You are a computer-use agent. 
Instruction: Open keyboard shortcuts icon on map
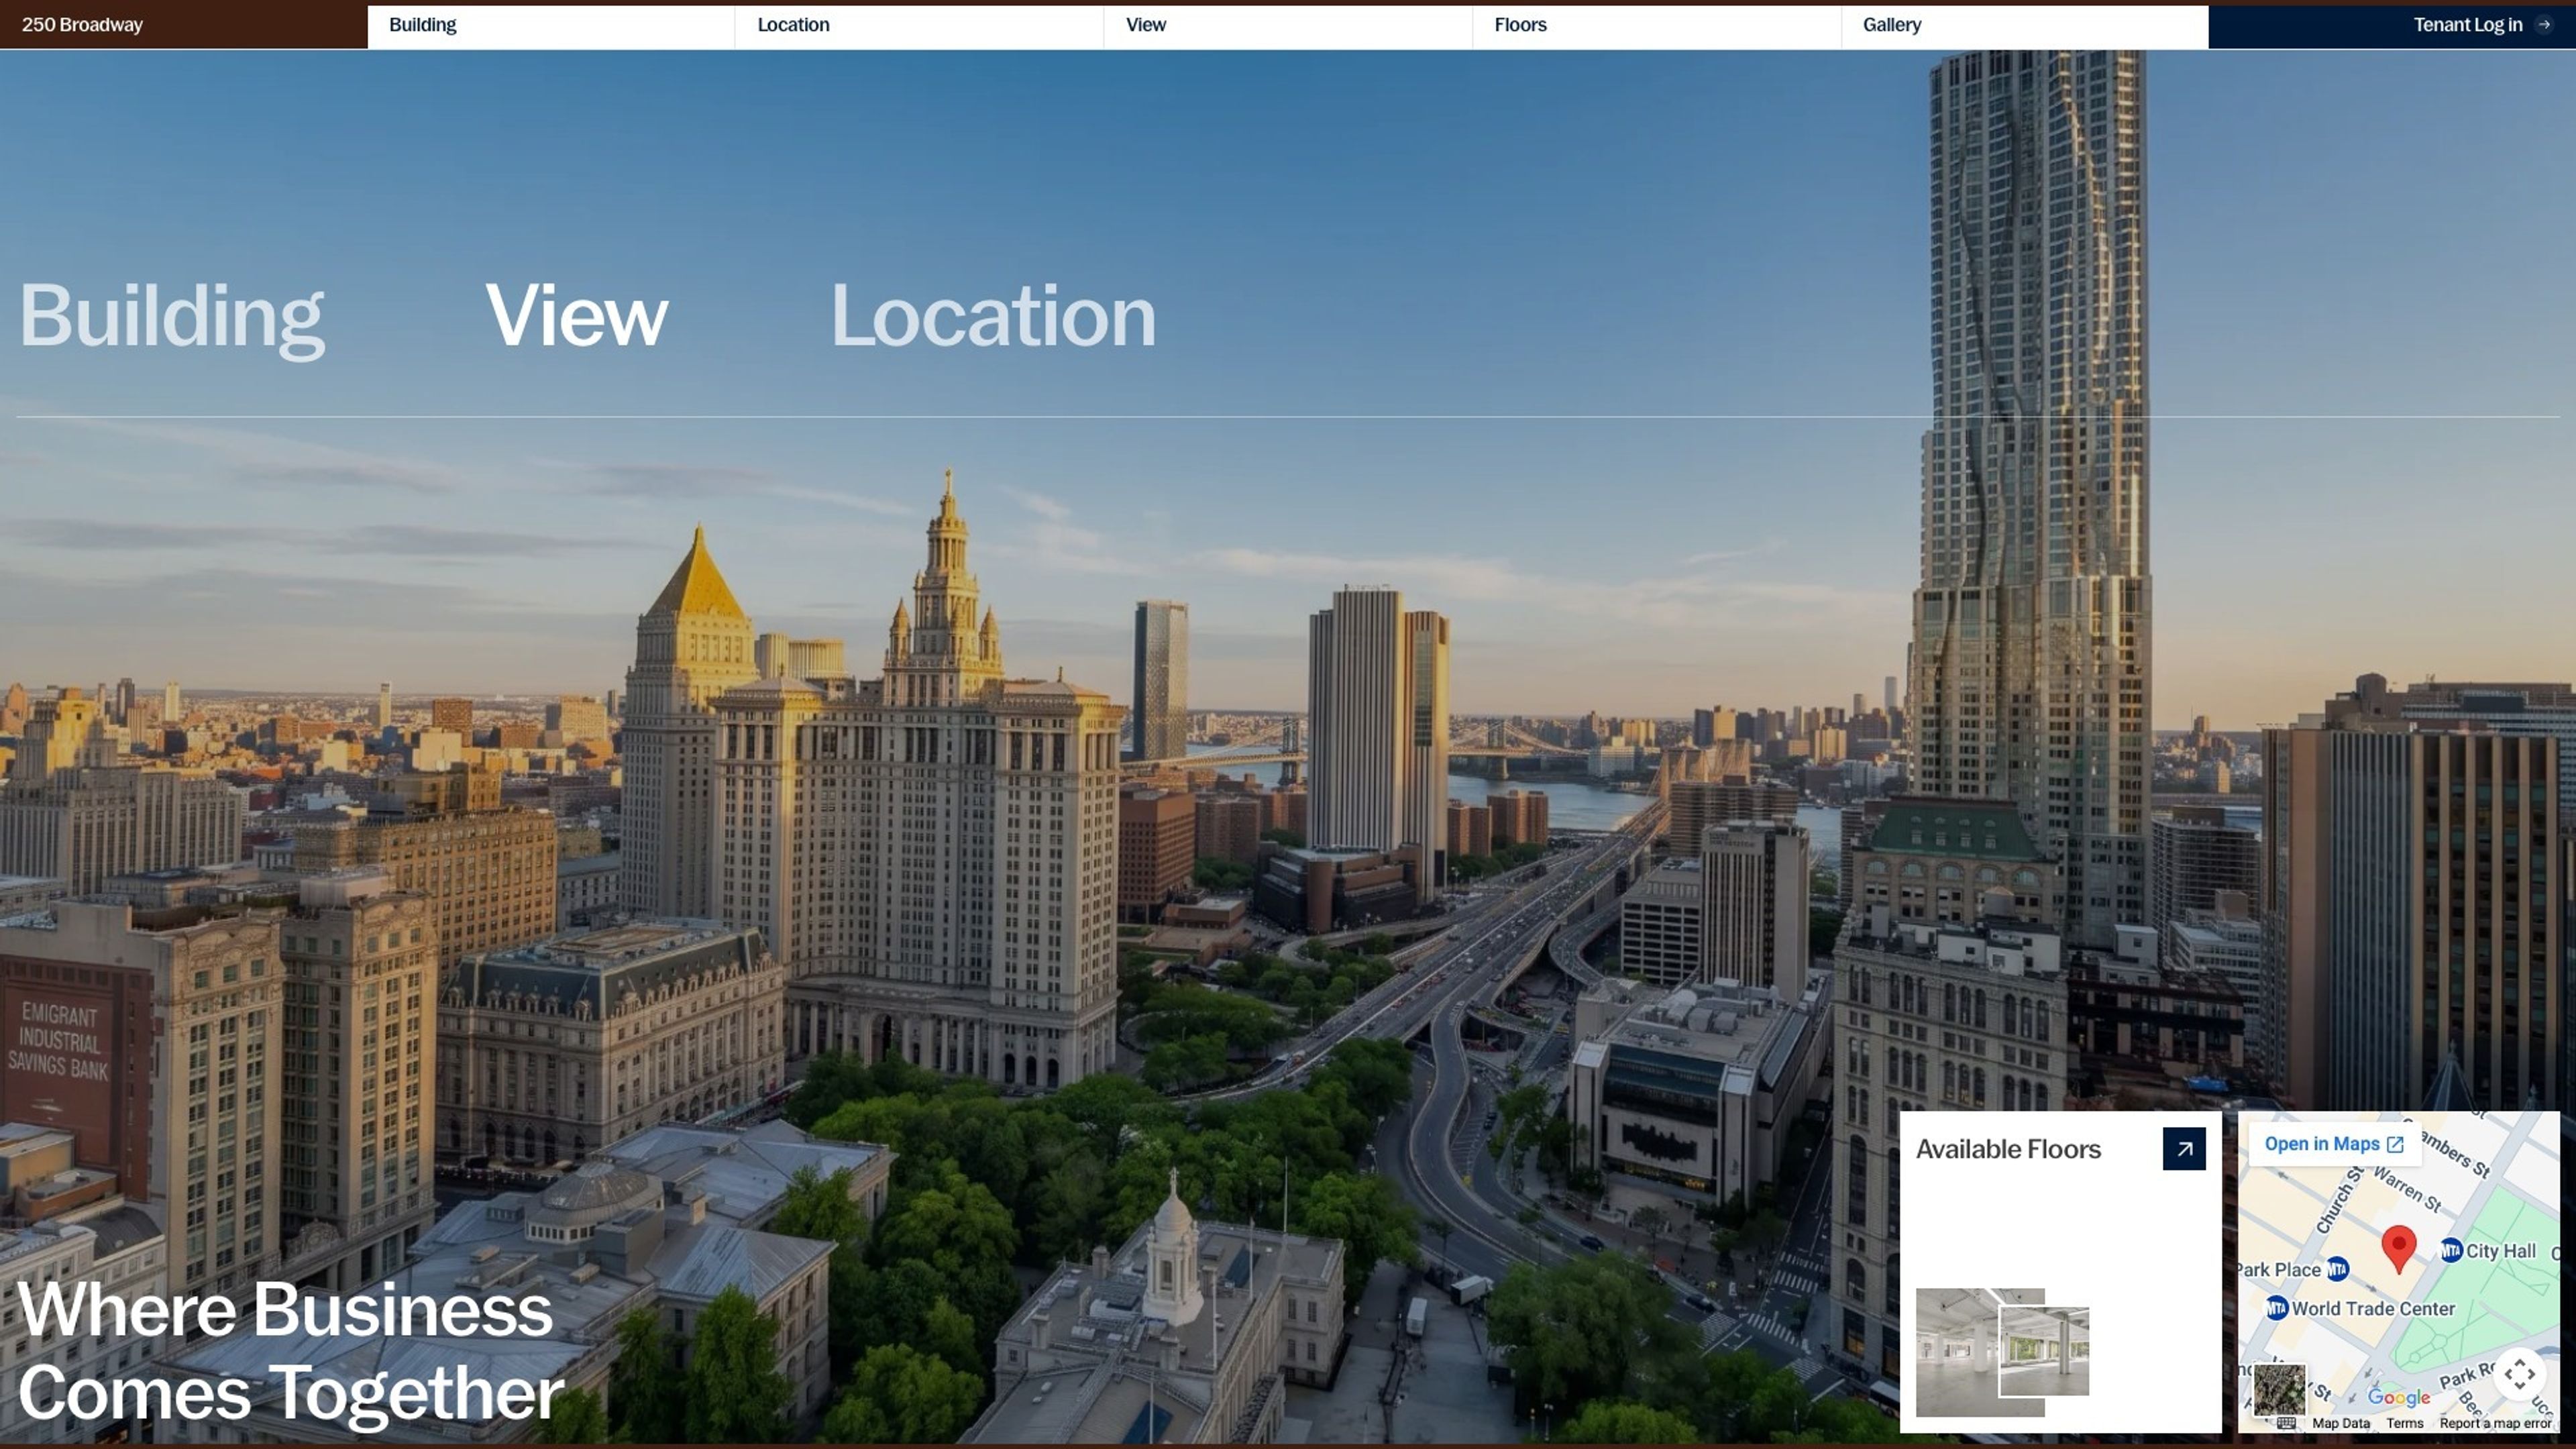pyautogui.click(x=2286, y=1423)
